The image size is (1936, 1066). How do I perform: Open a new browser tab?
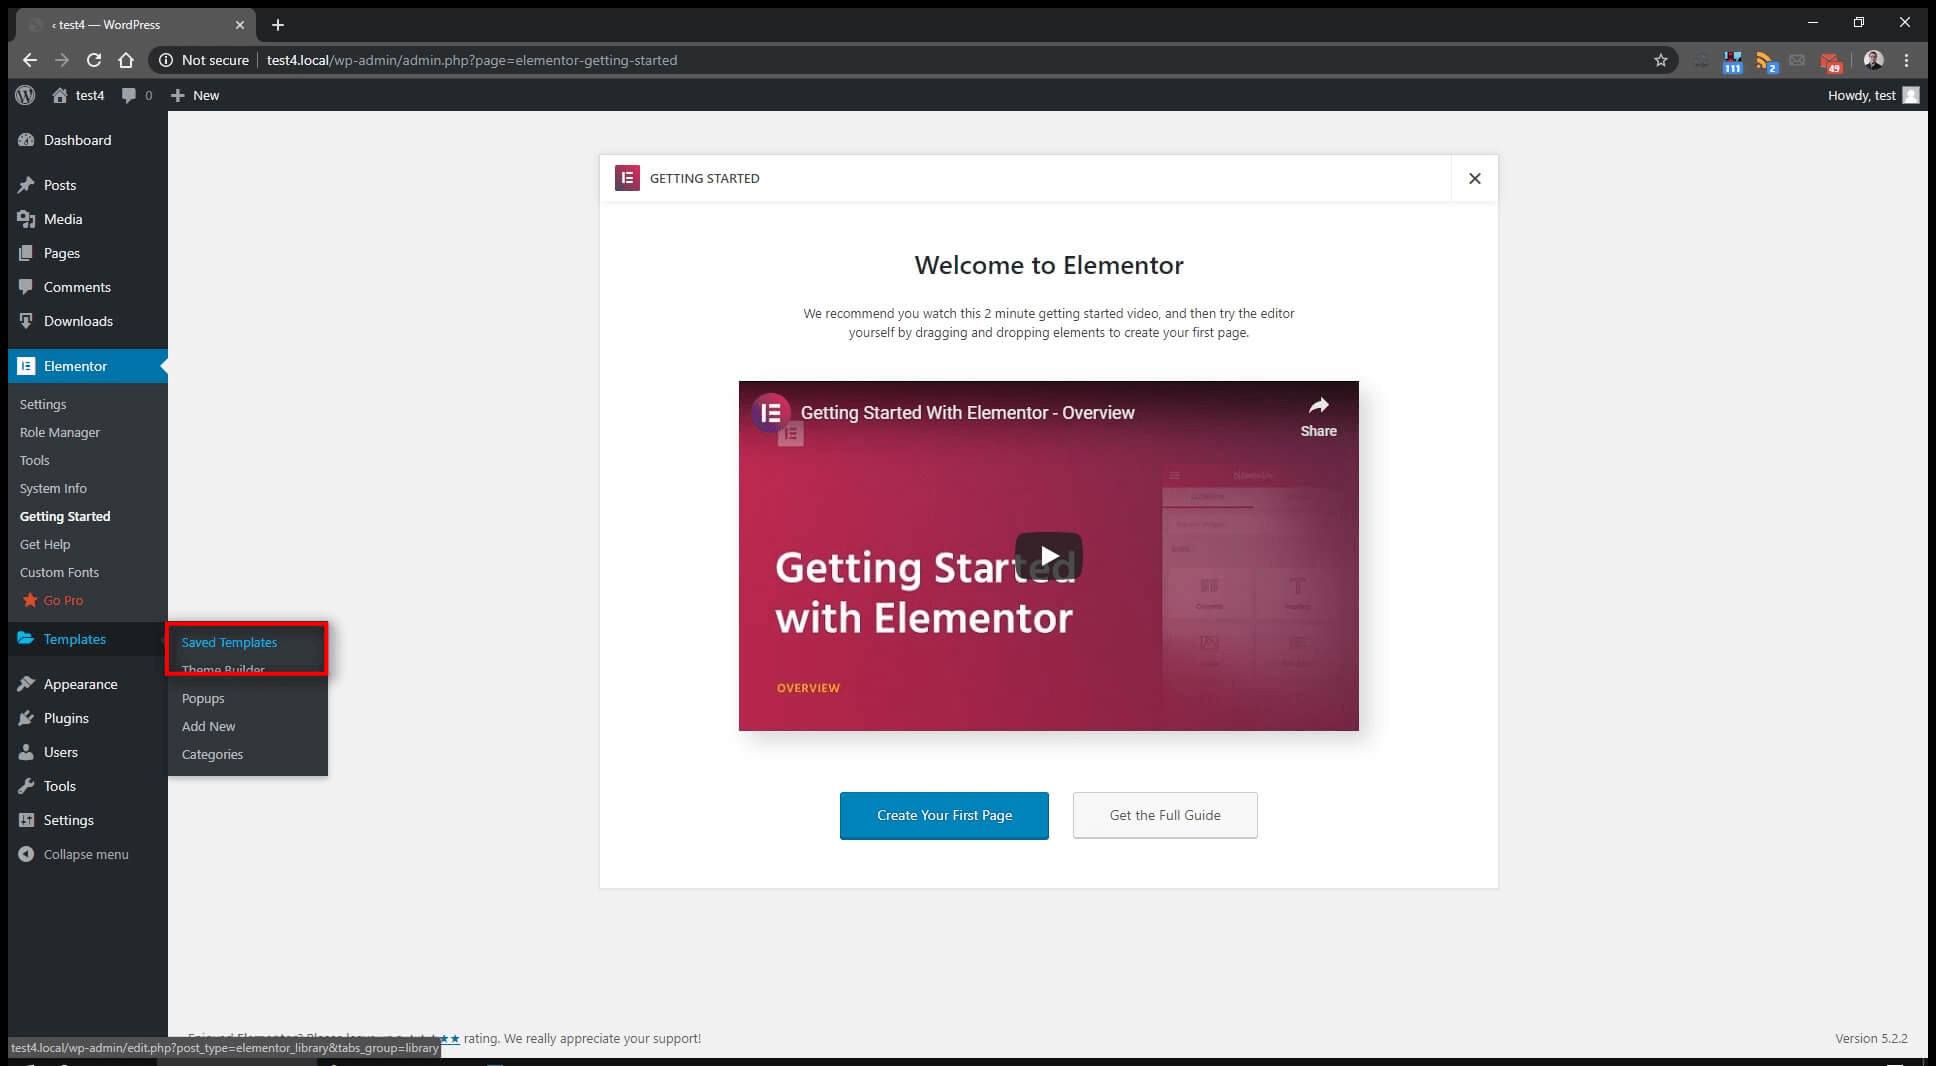(x=278, y=24)
